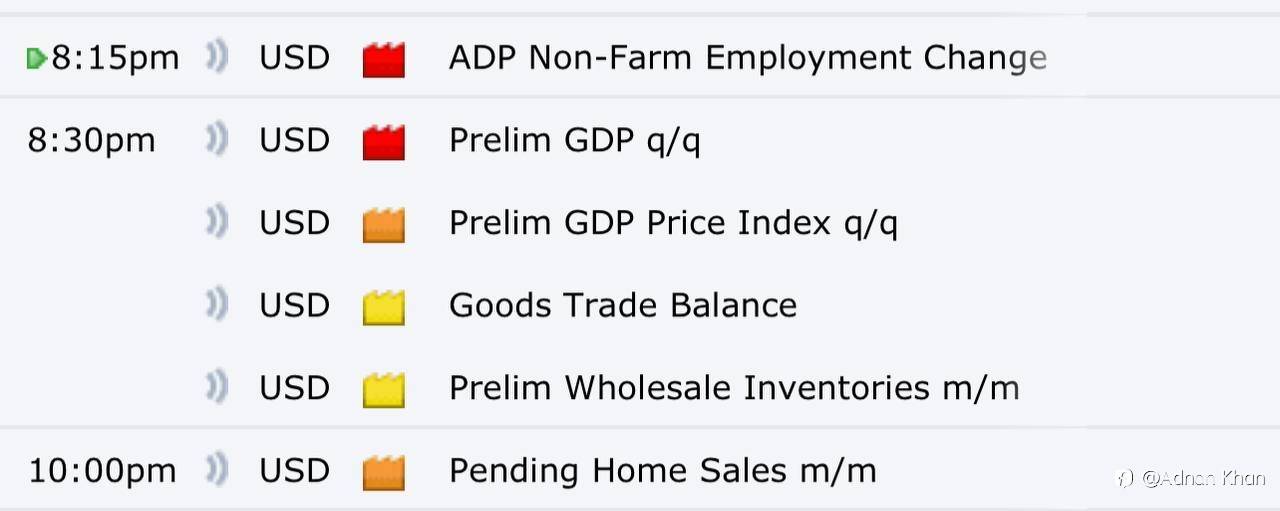The width and height of the screenshot is (1280, 511).
Task: Open the Prelim GDP q/q event
Action: 574,141
